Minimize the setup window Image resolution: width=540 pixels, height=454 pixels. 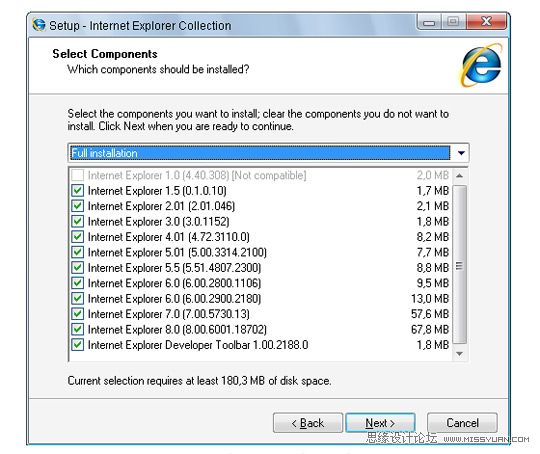click(429, 22)
